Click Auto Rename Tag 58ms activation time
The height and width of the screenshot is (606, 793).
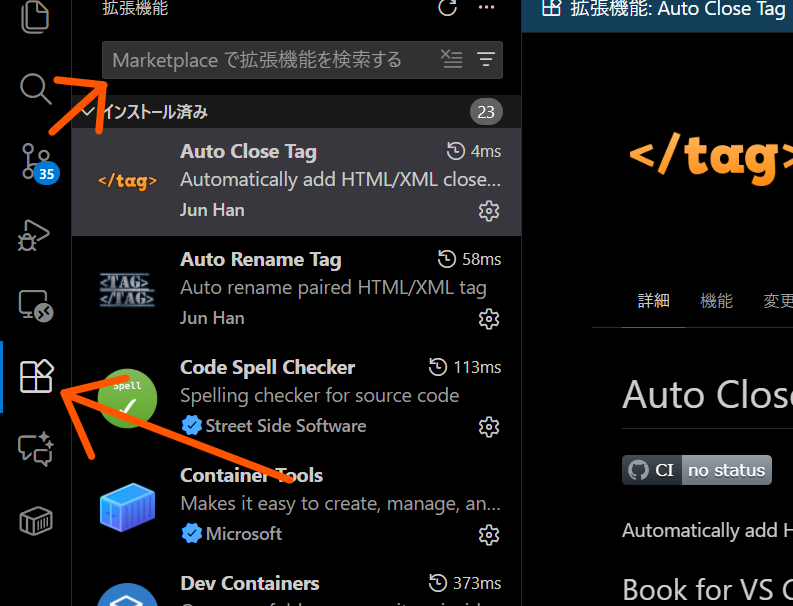pos(469,259)
